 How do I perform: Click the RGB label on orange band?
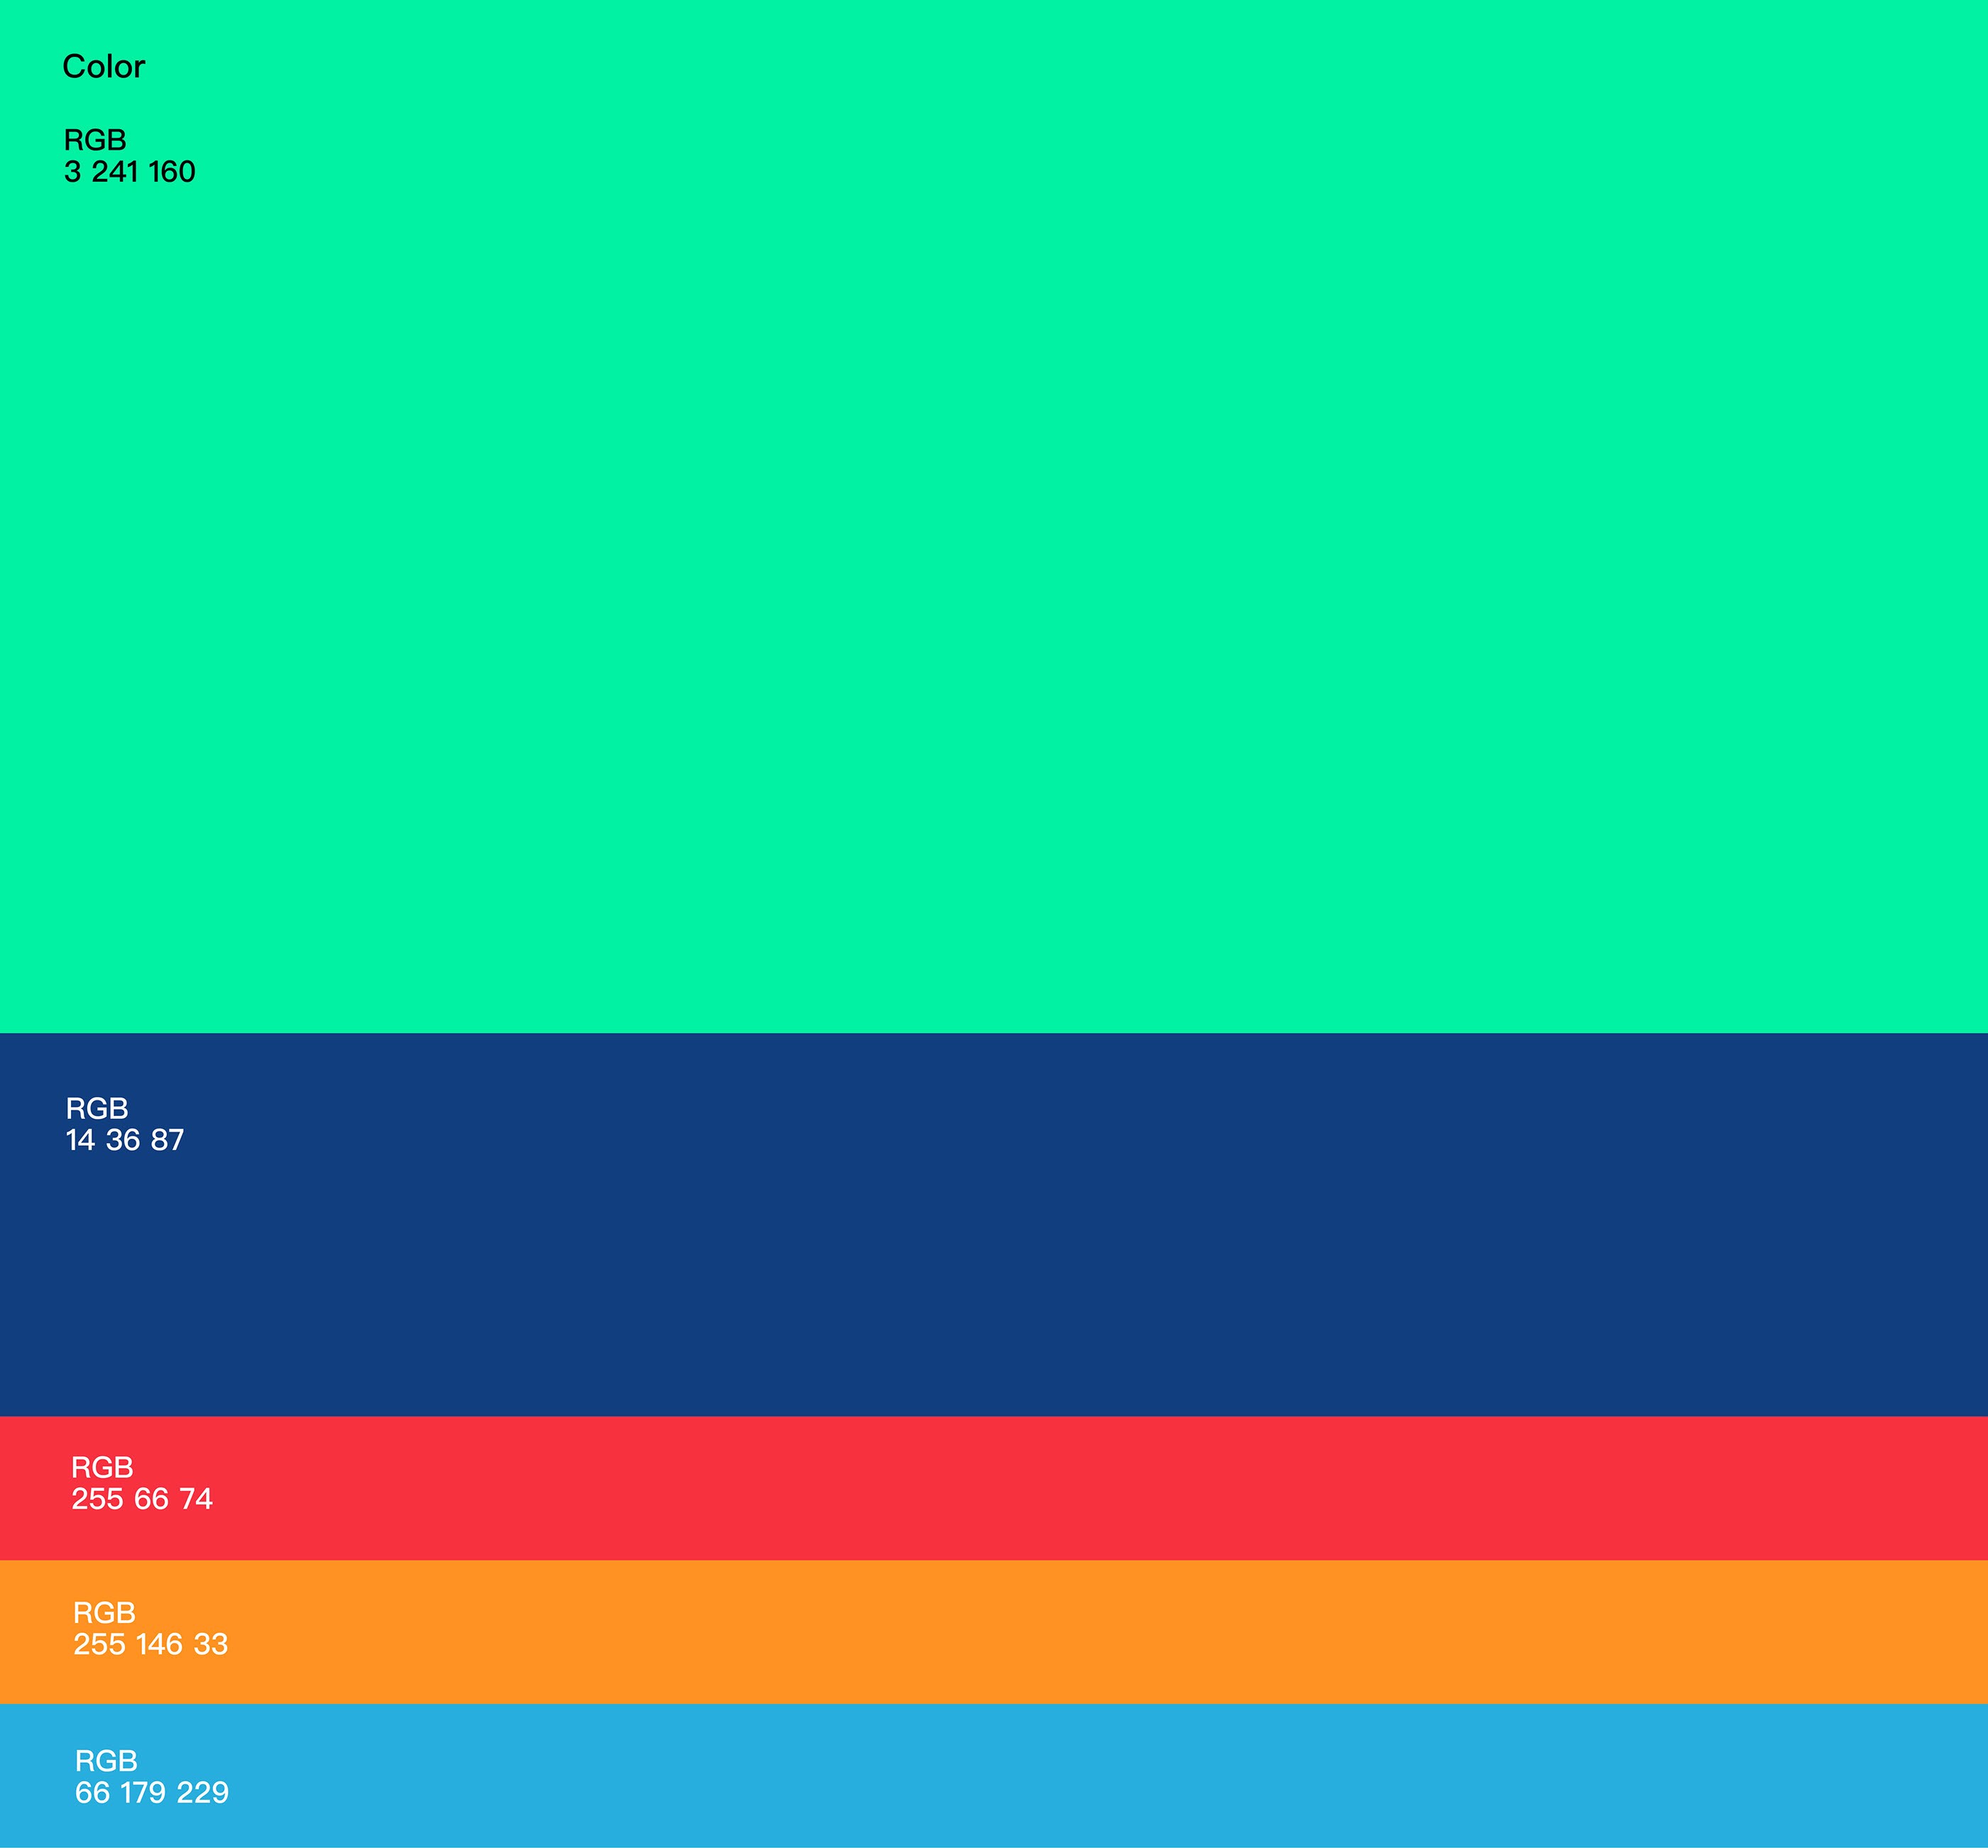(104, 1612)
